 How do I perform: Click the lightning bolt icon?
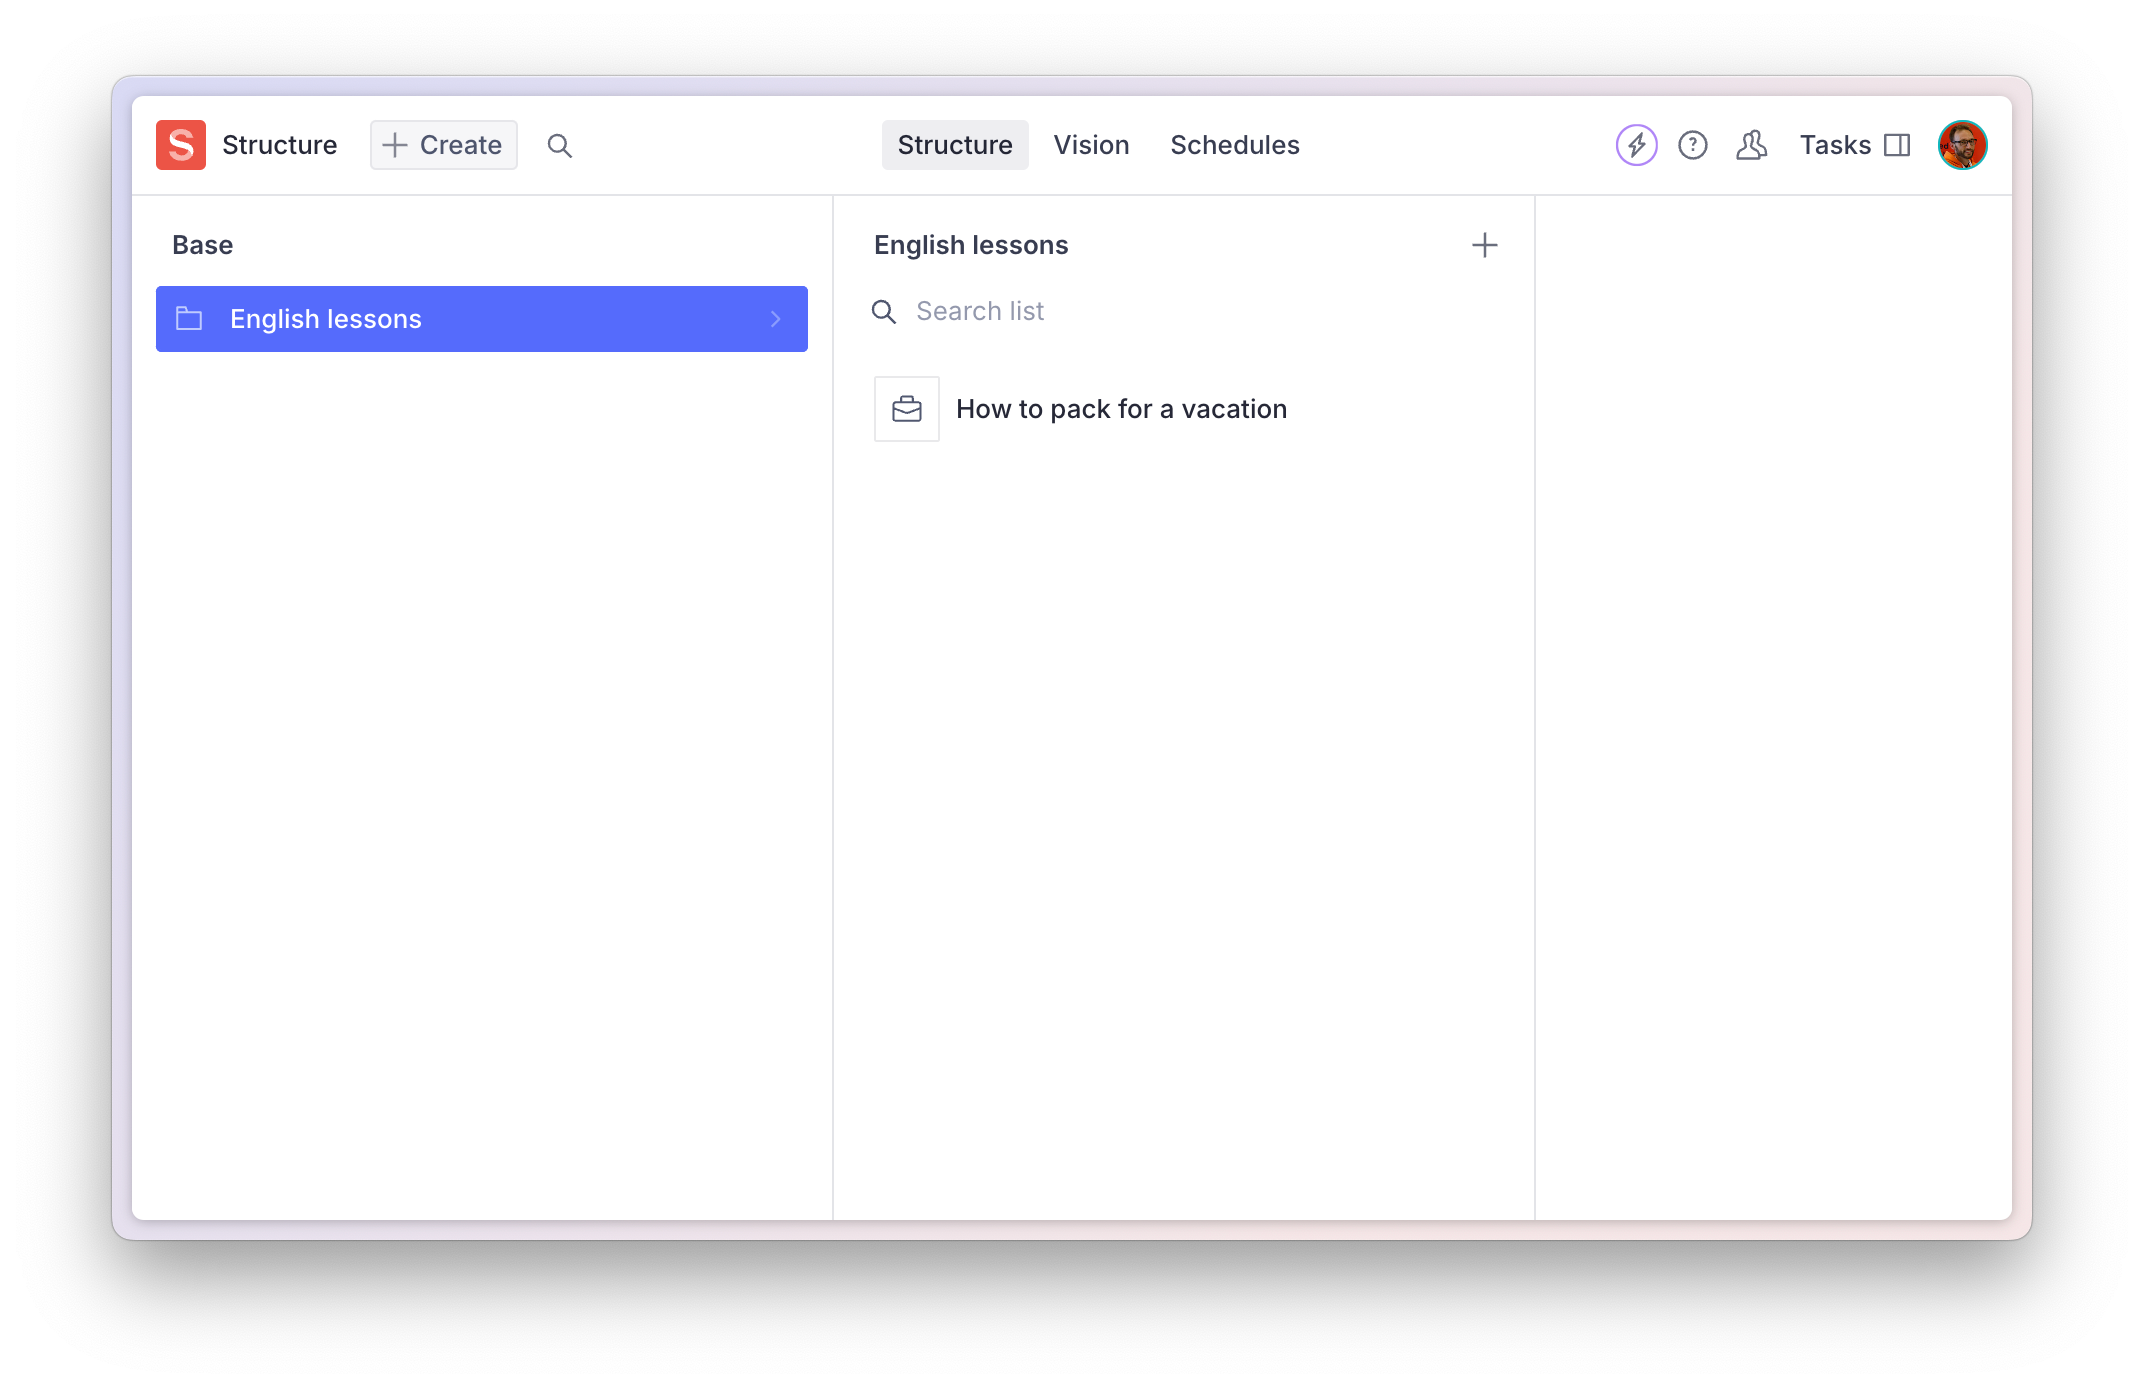click(1637, 145)
